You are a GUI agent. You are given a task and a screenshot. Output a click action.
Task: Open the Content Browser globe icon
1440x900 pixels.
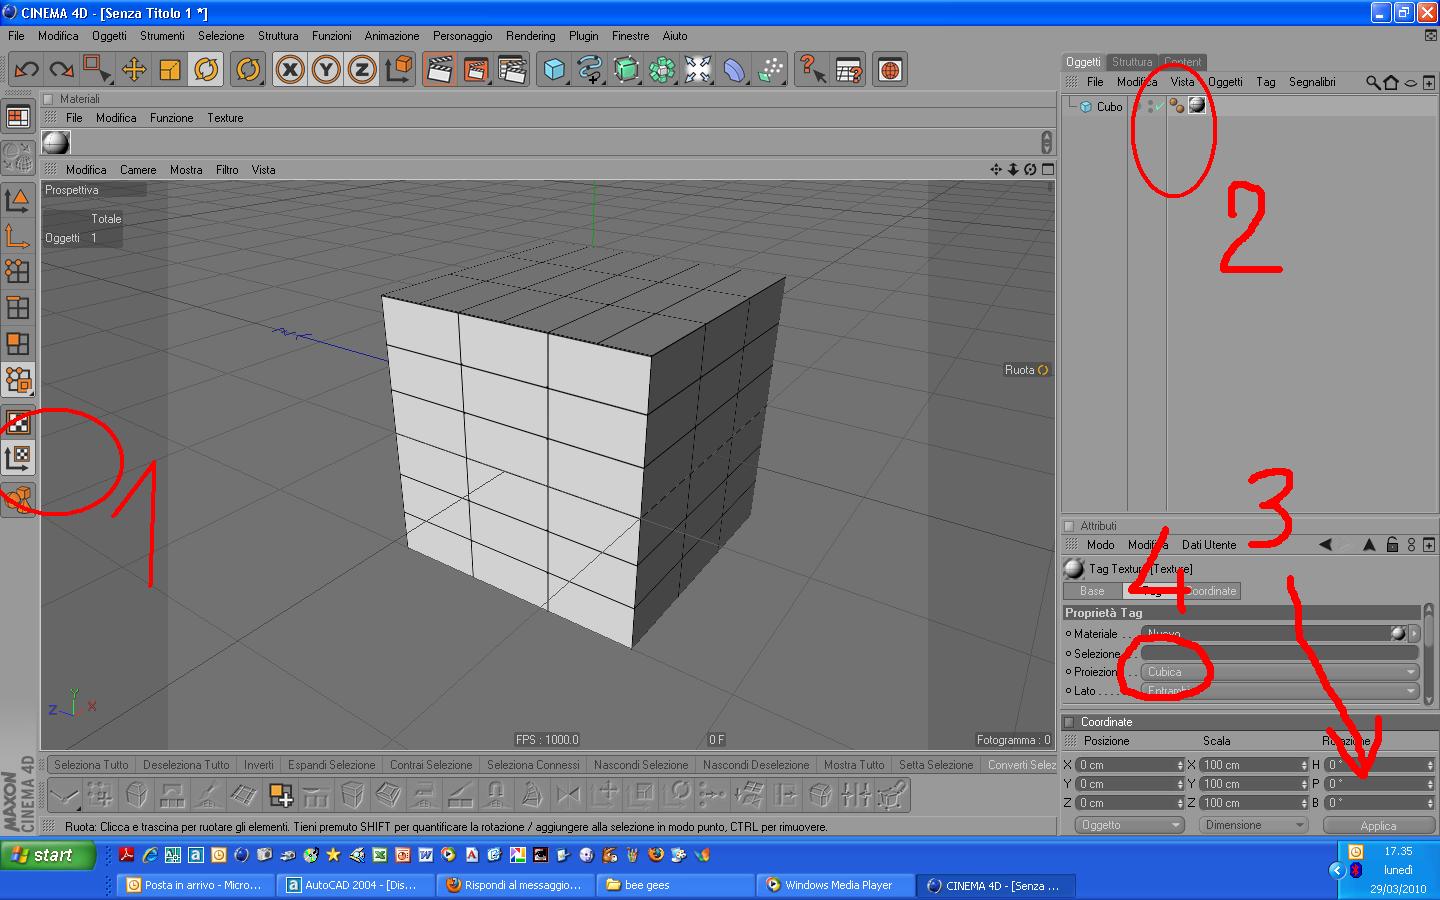coord(890,70)
